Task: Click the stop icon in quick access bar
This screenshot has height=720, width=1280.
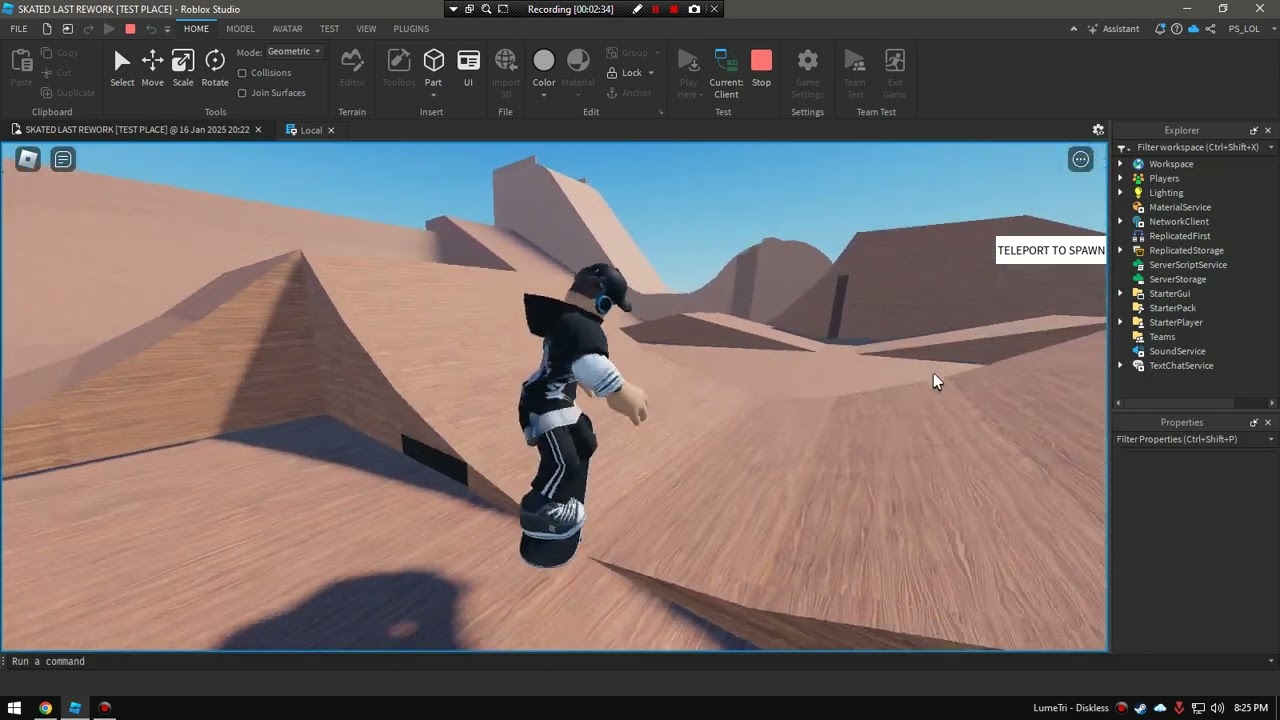Action: tap(130, 29)
